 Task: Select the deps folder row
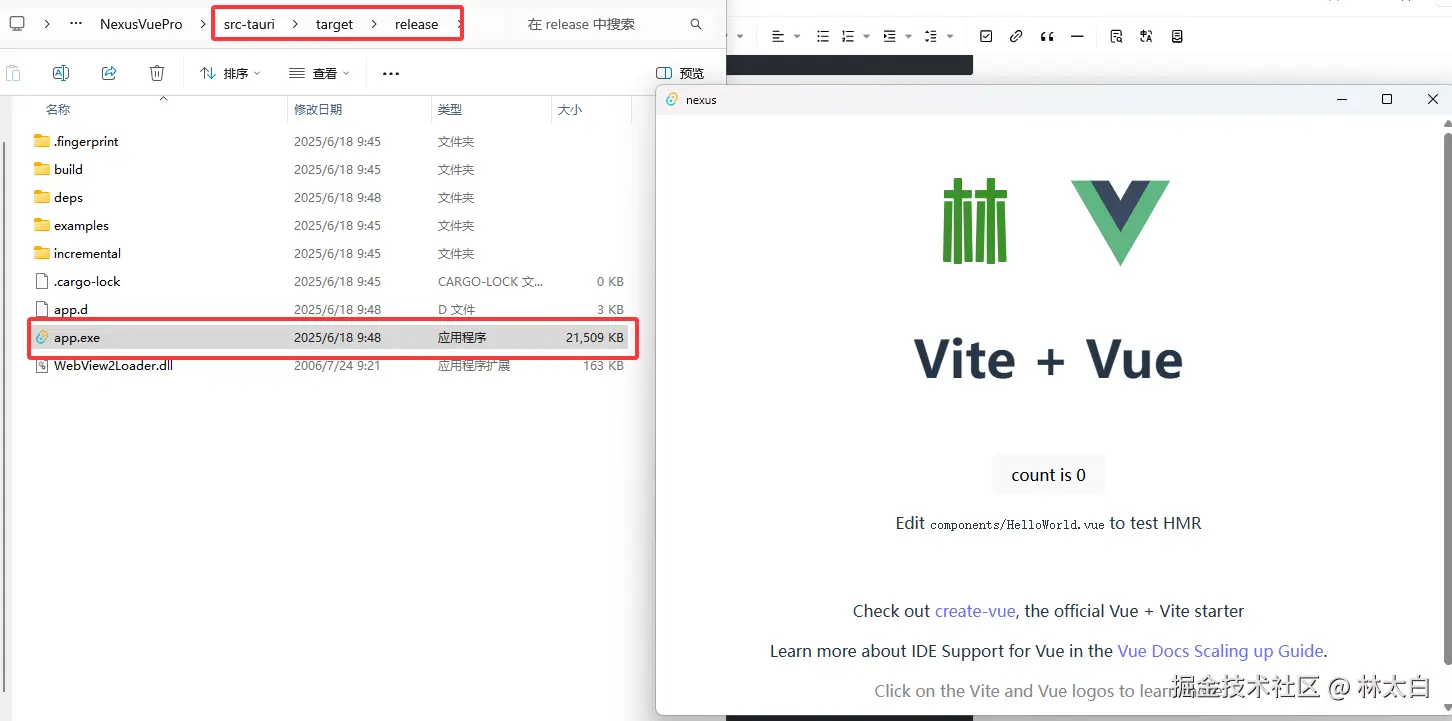[330, 197]
